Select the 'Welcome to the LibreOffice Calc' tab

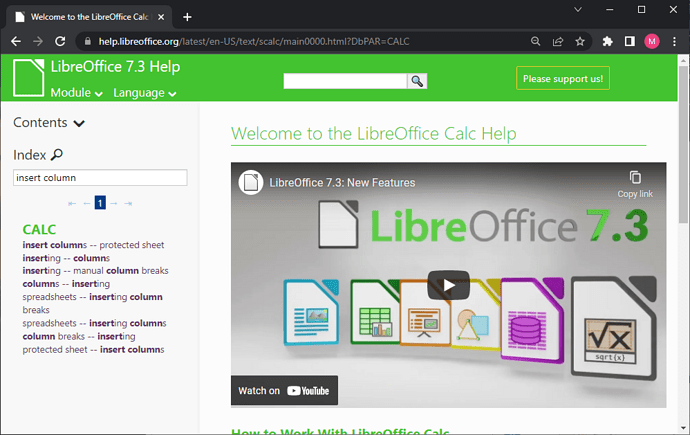click(x=89, y=17)
